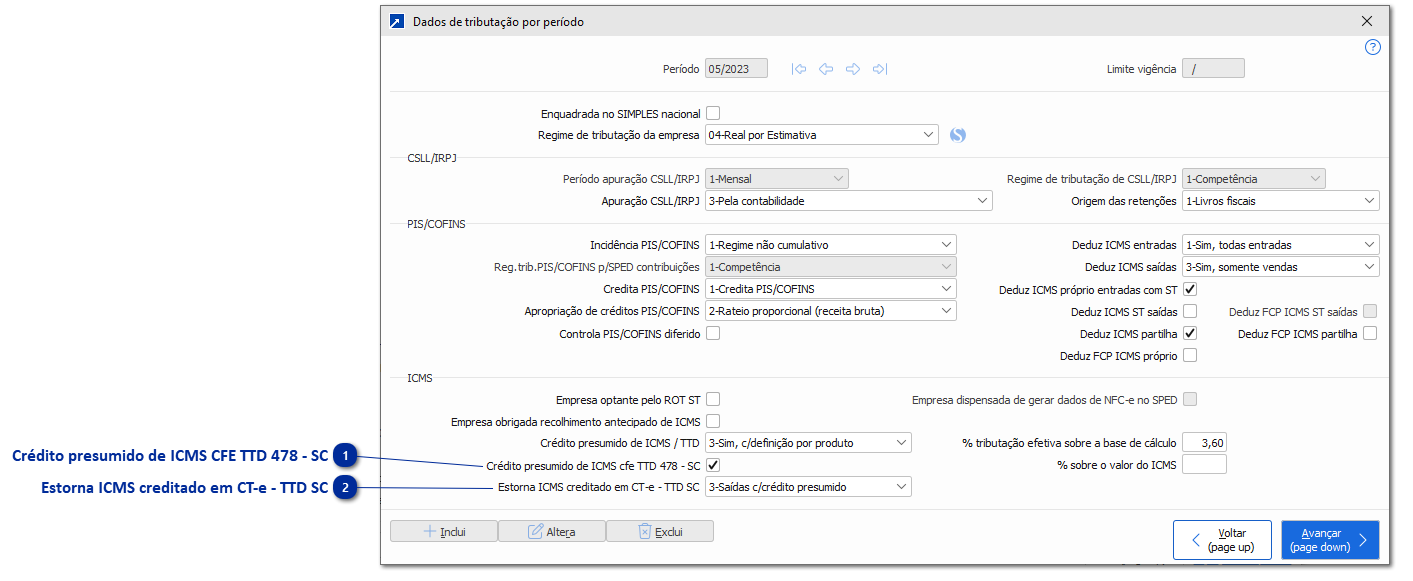1413x581 pixels.
Task: Click the Inclui button
Action: [443, 532]
